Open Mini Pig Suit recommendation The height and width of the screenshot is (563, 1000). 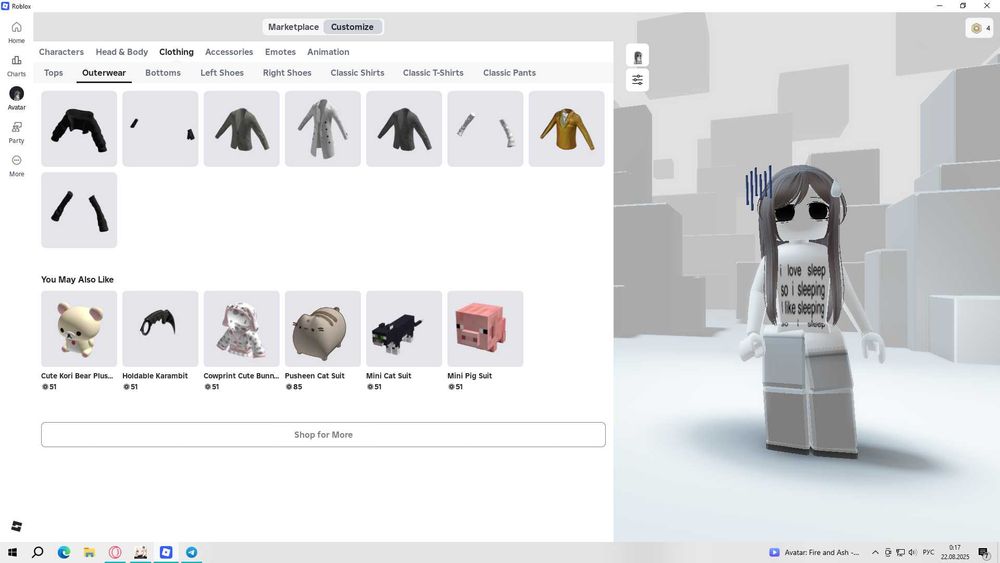tap(485, 329)
